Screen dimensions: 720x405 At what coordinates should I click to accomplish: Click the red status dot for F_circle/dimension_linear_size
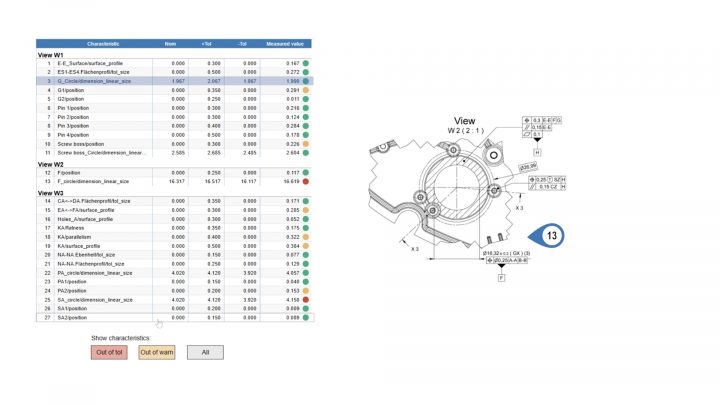306,182
